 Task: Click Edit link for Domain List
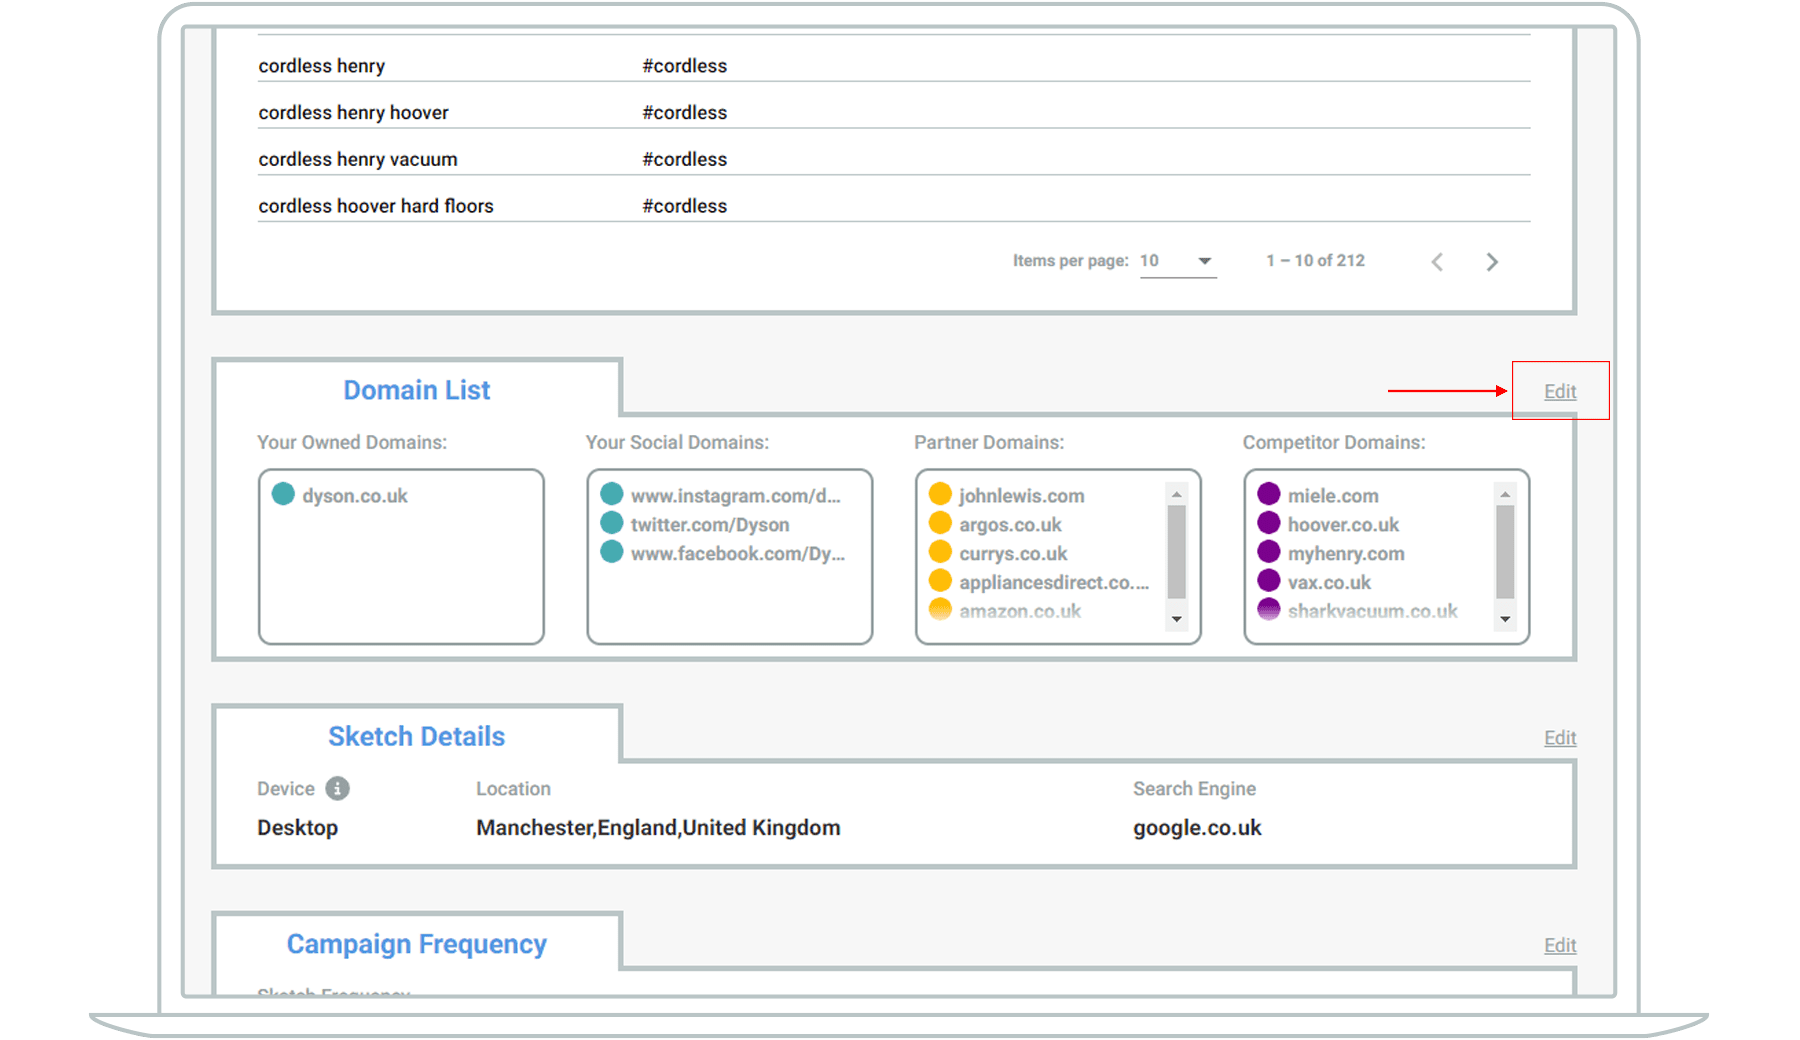(1560, 391)
